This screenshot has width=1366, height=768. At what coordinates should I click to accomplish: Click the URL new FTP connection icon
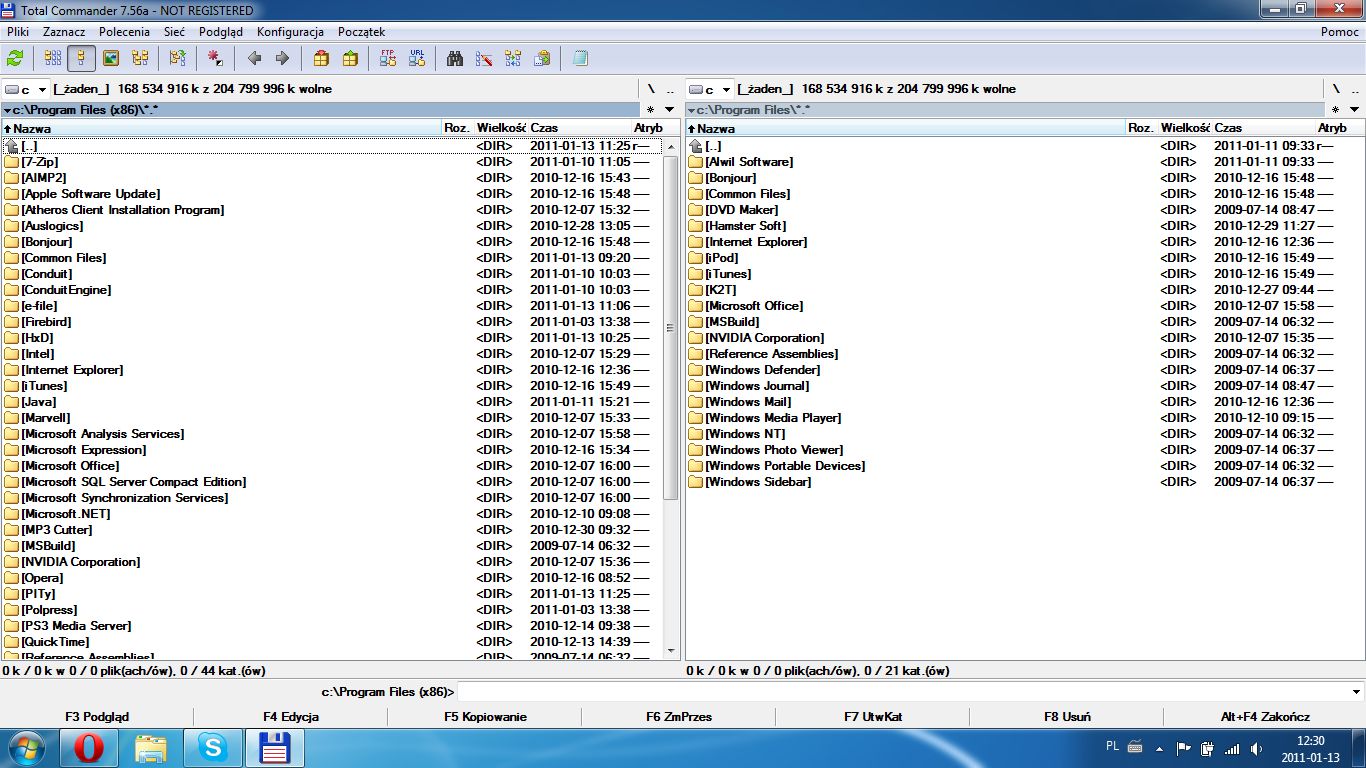click(x=417, y=58)
